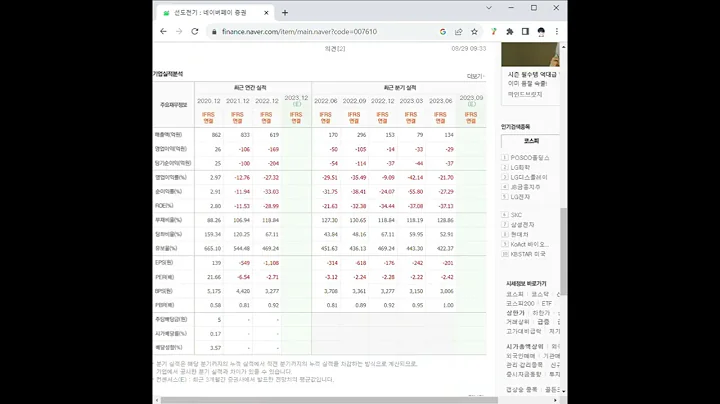The height and width of the screenshot is (404, 720).
Task: Open KoAct 바이오 in the popular search list
Action: coord(529,244)
